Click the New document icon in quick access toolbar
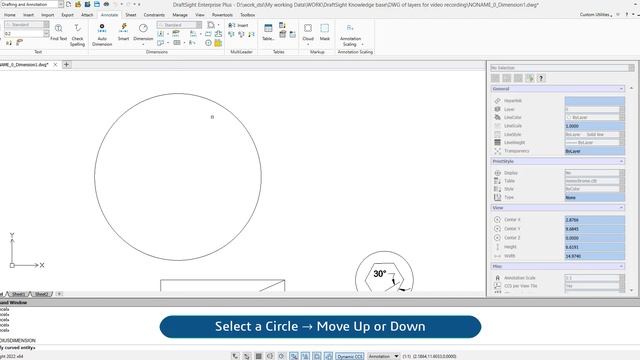640x360 pixels. coord(69,4)
